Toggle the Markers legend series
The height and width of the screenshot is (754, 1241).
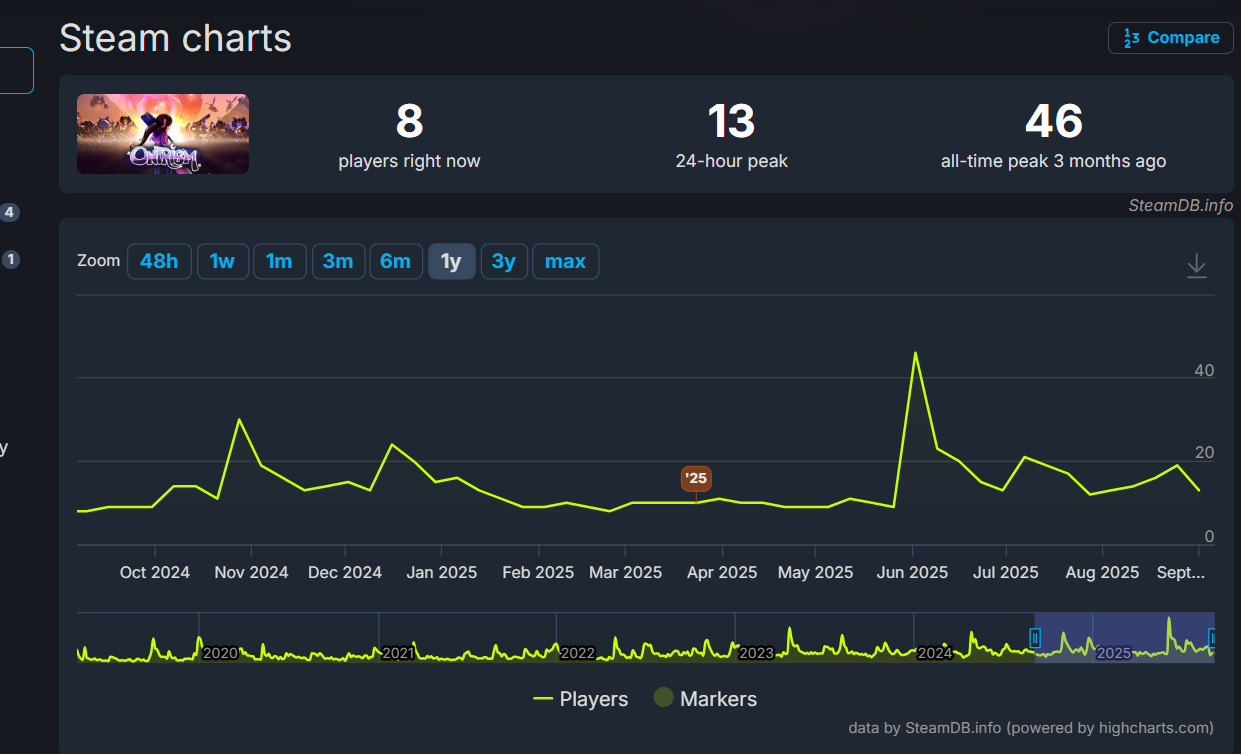coord(705,699)
